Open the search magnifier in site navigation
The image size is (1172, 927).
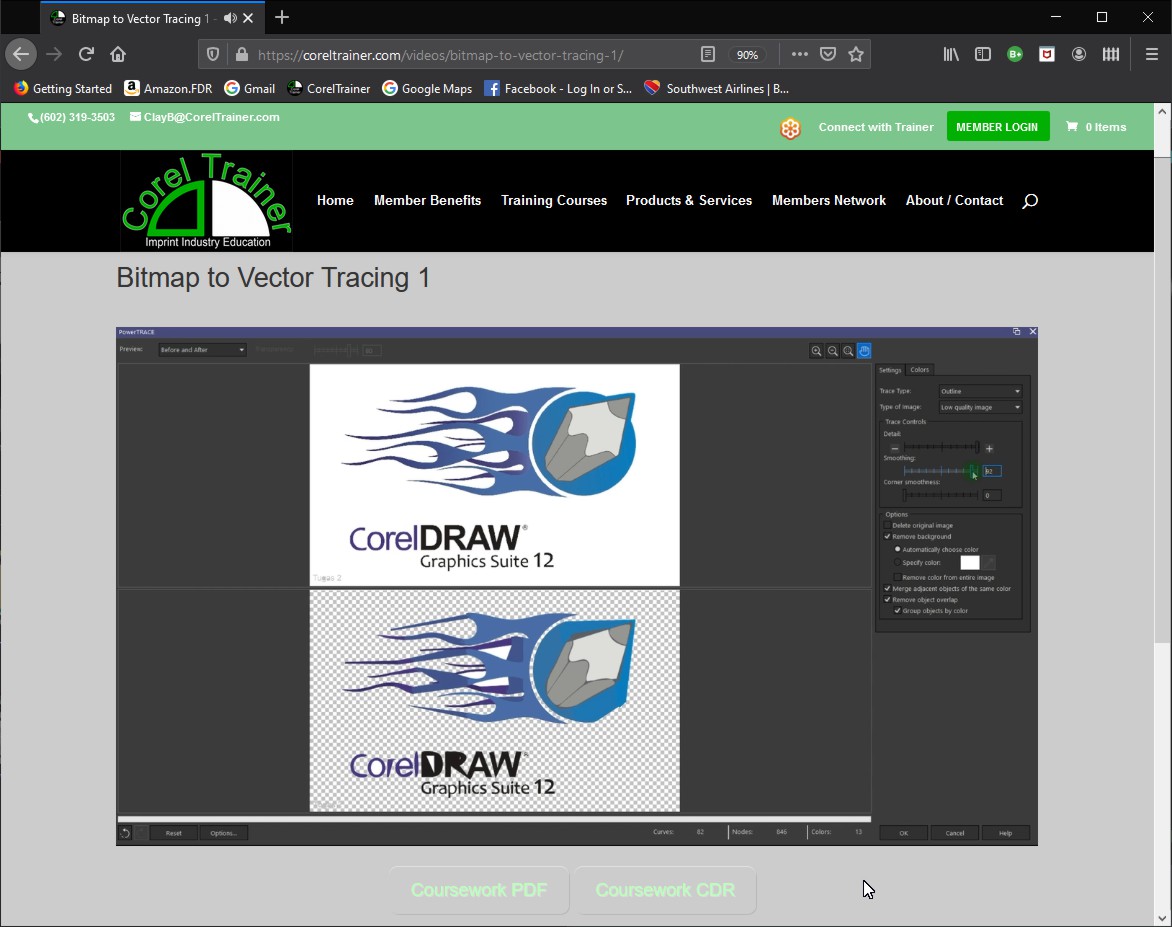(1029, 200)
